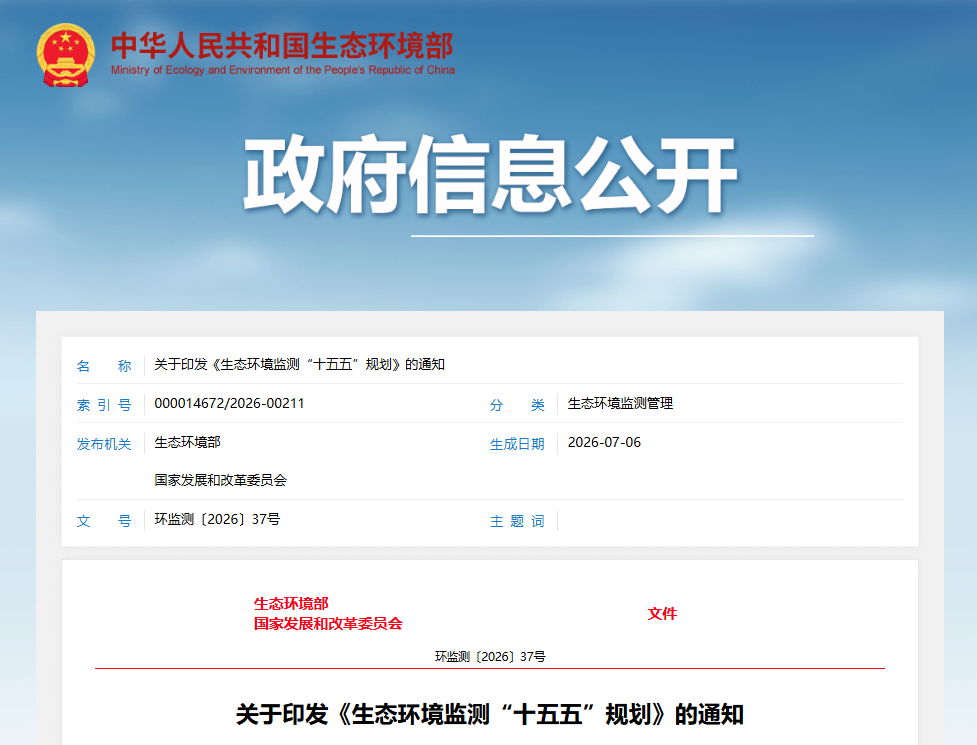The height and width of the screenshot is (745, 977).
Task: Click the 名称 field label
Action: pyautogui.click(x=103, y=366)
